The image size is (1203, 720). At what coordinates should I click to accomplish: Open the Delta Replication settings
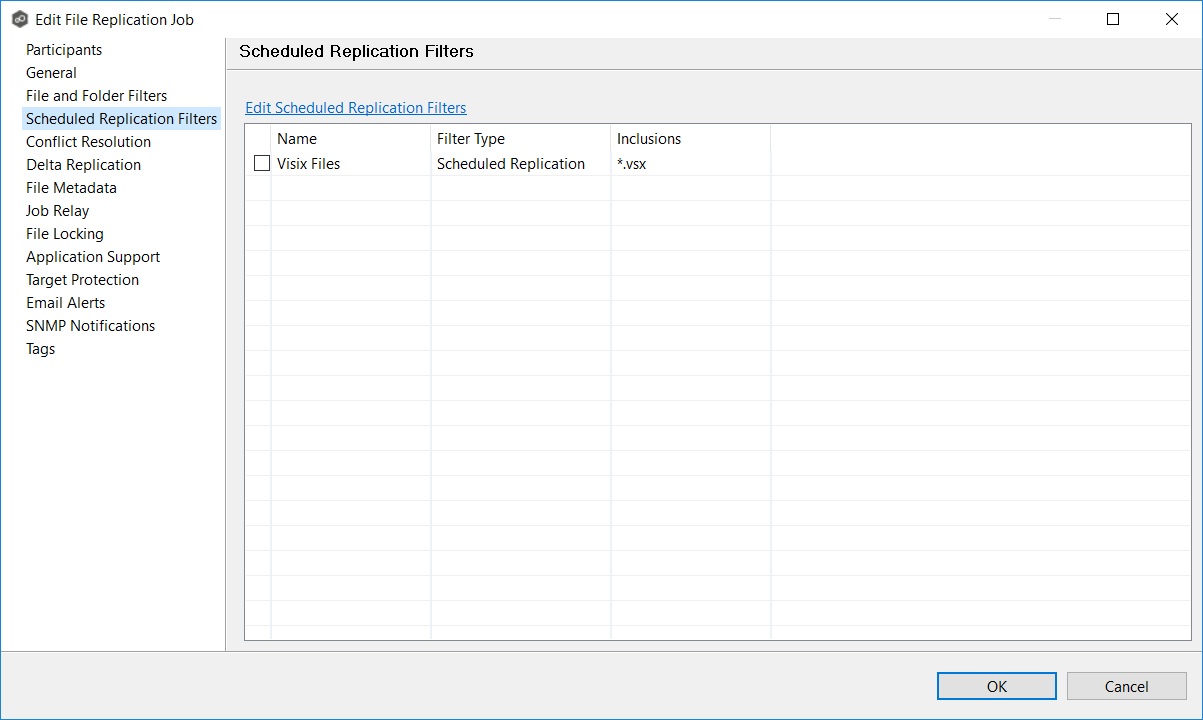point(83,164)
